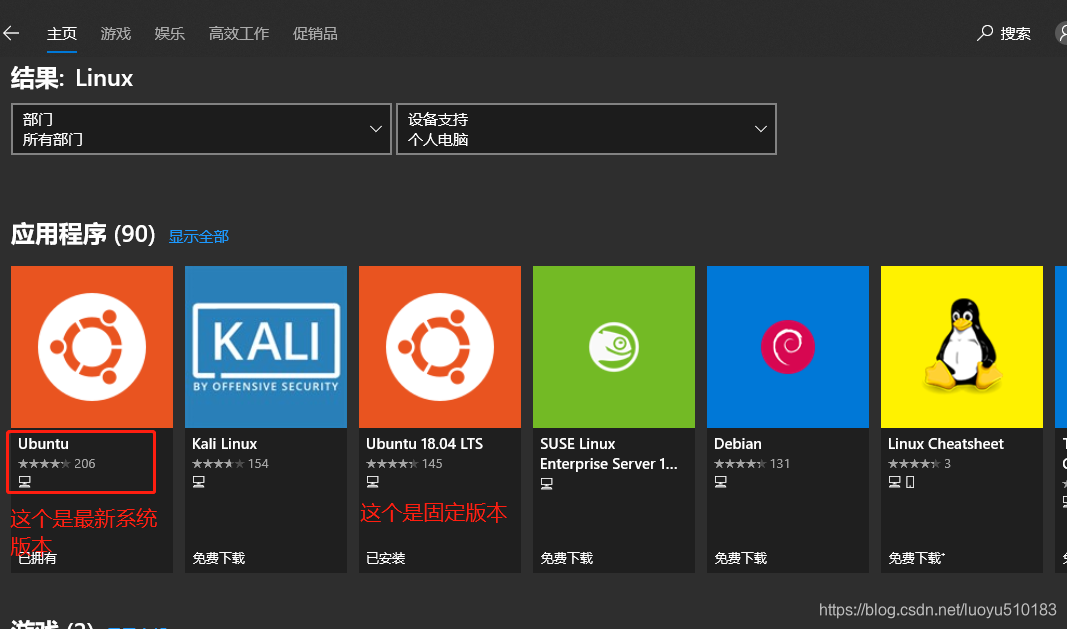This screenshot has width=1067, height=629.
Task: Click the Ubuntu star rating 206
Action: coord(56,464)
